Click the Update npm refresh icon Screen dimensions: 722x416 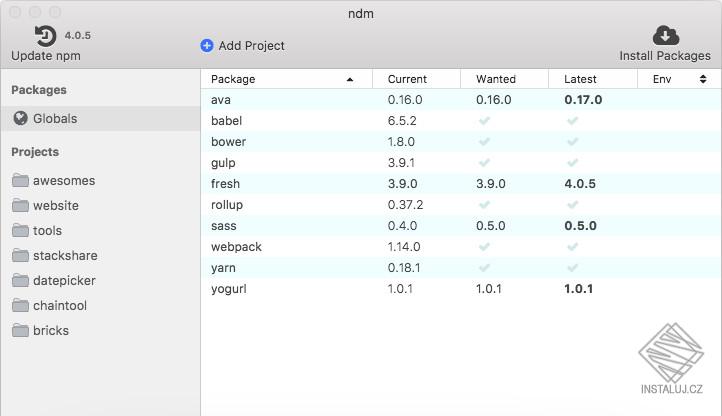(45, 36)
